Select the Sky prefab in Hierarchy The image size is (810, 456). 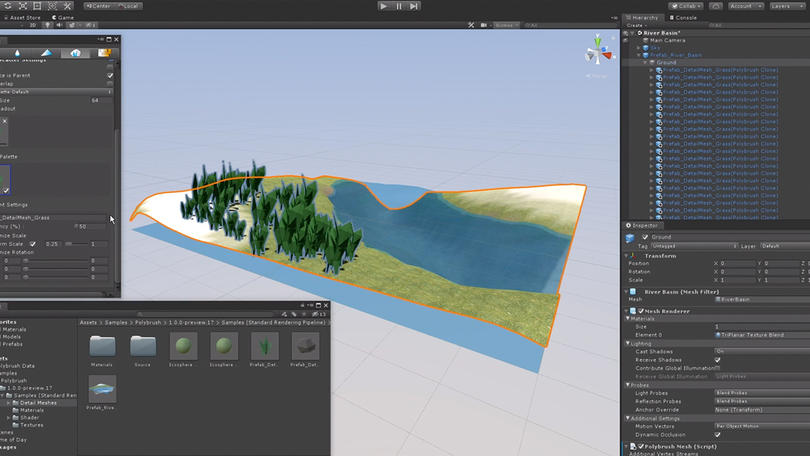tap(655, 48)
